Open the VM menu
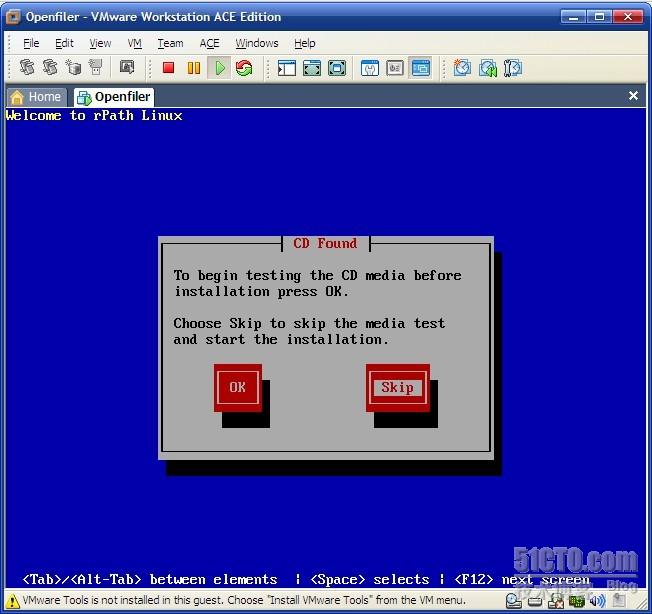 [x=135, y=43]
